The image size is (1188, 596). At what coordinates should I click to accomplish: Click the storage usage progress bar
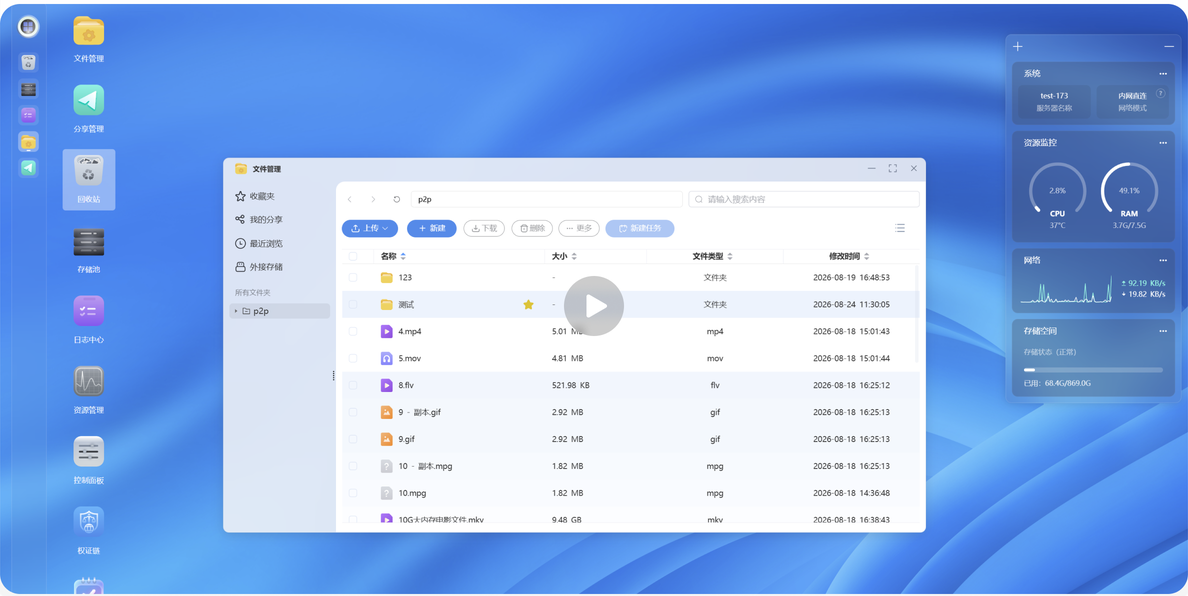tap(1093, 370)
